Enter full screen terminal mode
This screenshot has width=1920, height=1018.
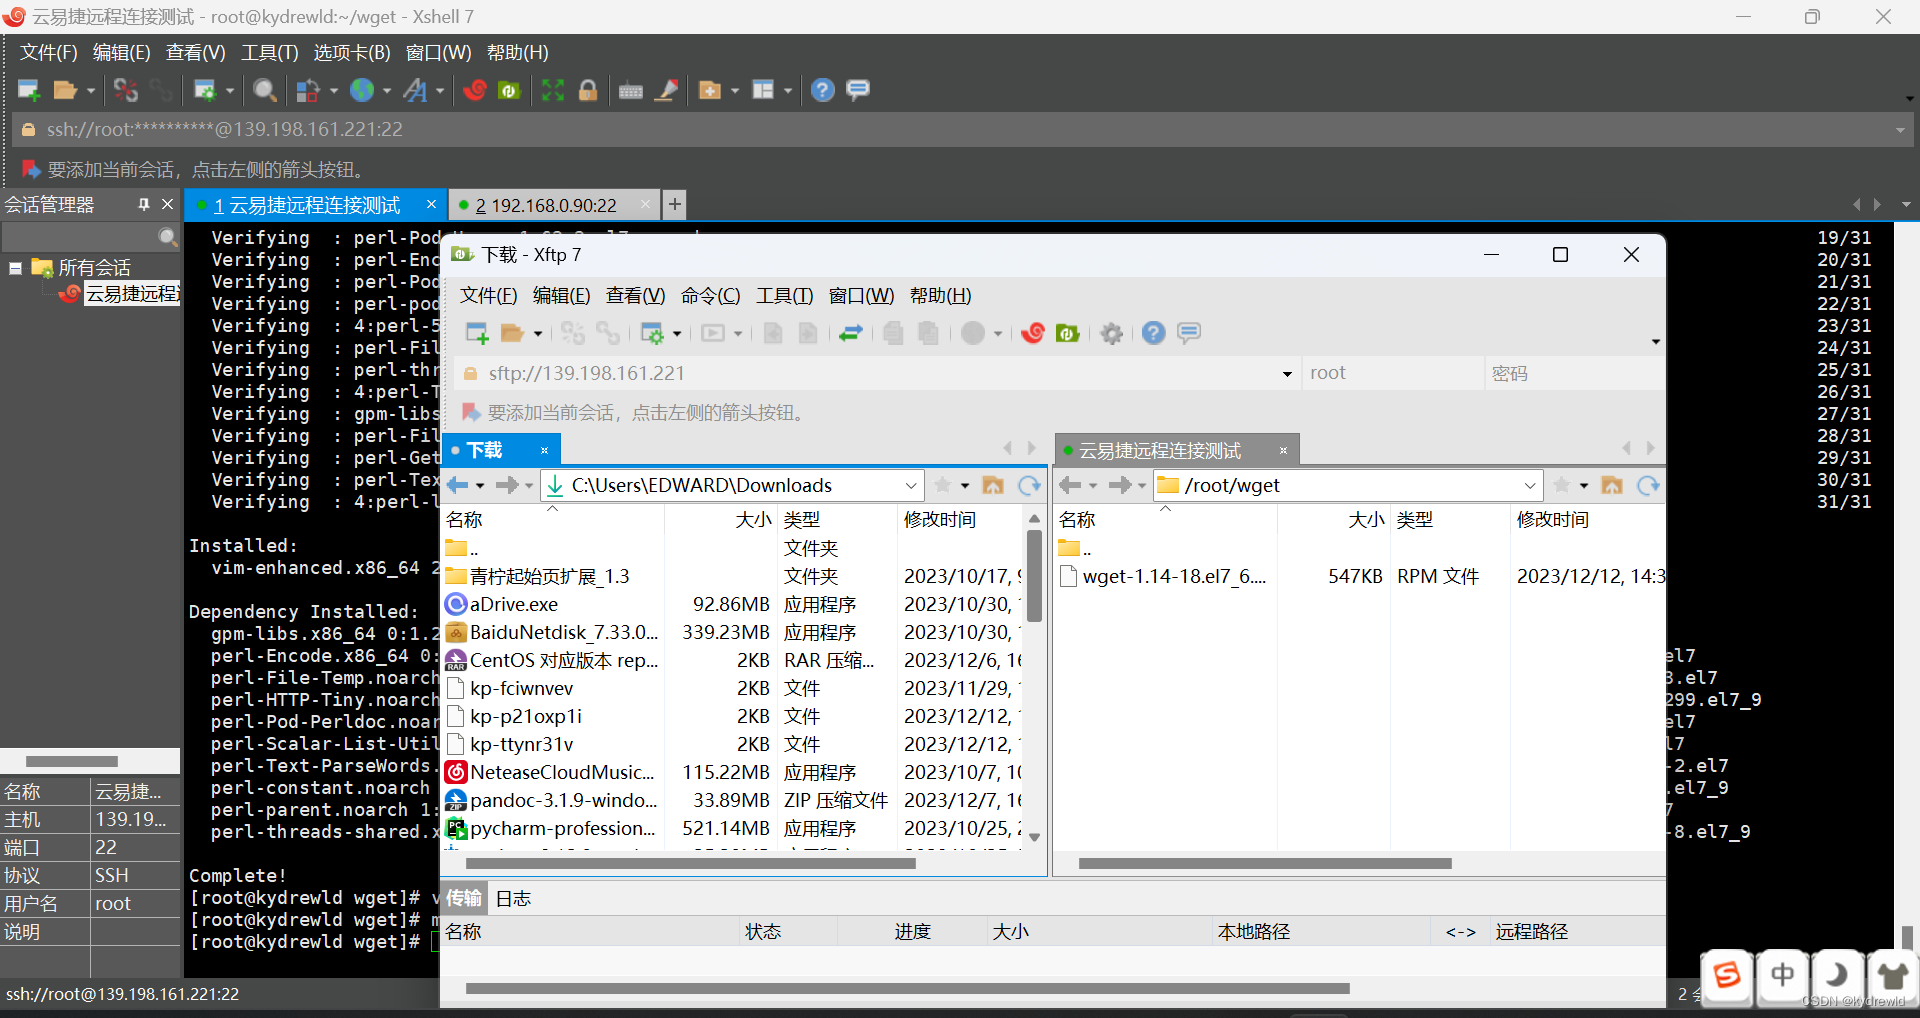[x=551, y=90]
